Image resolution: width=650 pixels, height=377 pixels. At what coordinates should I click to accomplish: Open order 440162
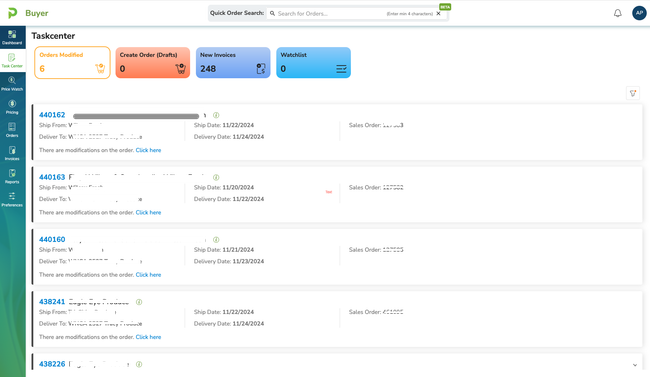[x=52, y=115]
